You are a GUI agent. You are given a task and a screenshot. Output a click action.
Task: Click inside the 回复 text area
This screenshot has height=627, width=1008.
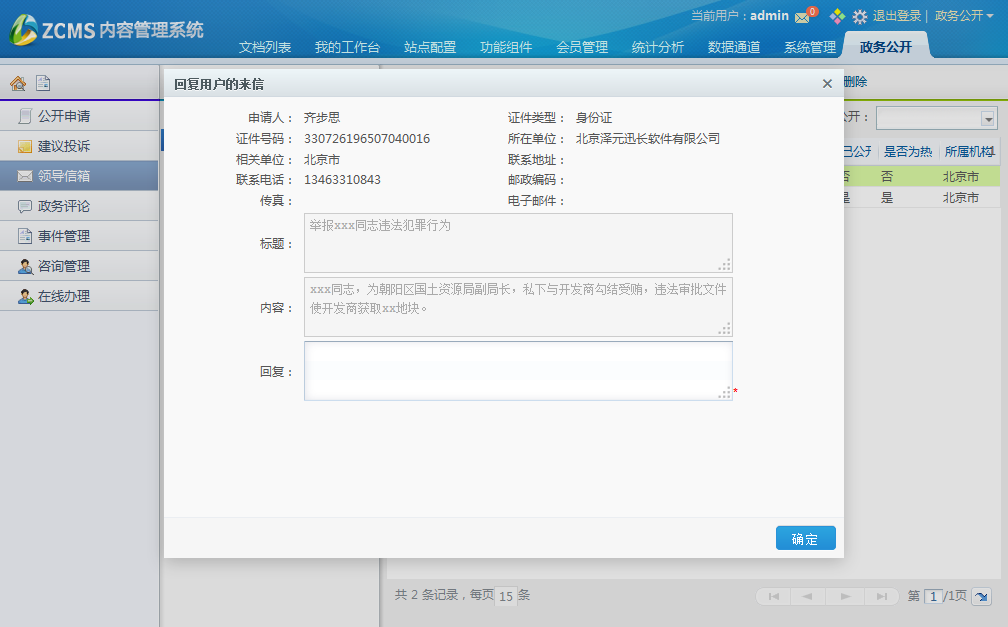click(x=517, y=371)
